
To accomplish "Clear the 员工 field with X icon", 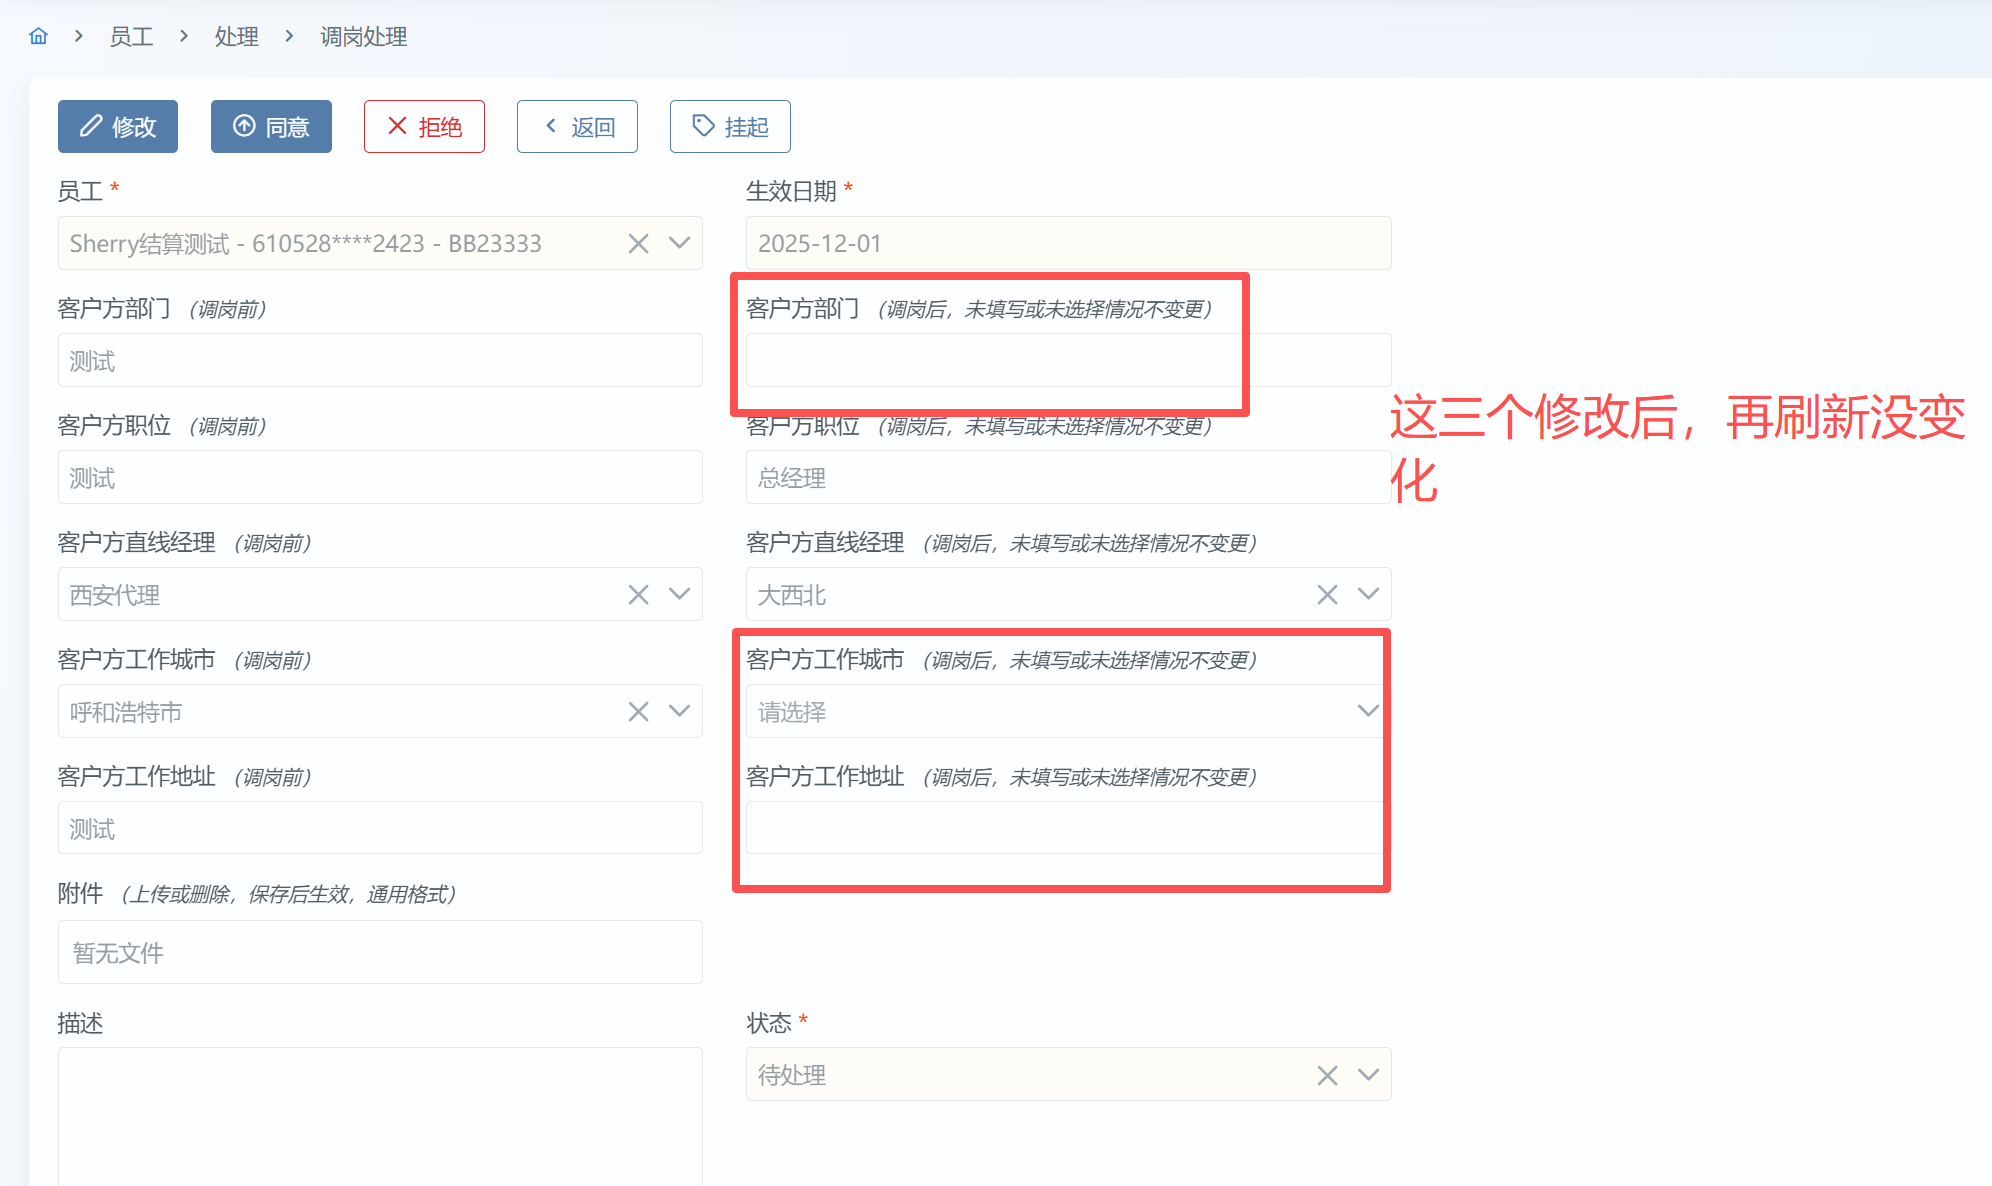I will click(638, 244).
